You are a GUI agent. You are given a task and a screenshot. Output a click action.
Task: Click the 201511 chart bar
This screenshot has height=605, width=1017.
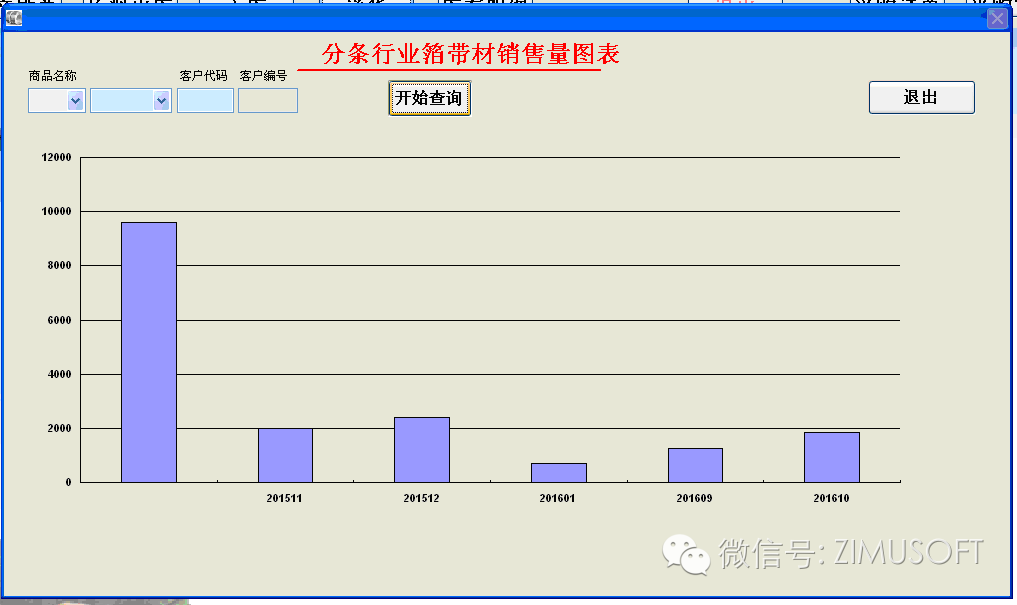tap(285, 455)
